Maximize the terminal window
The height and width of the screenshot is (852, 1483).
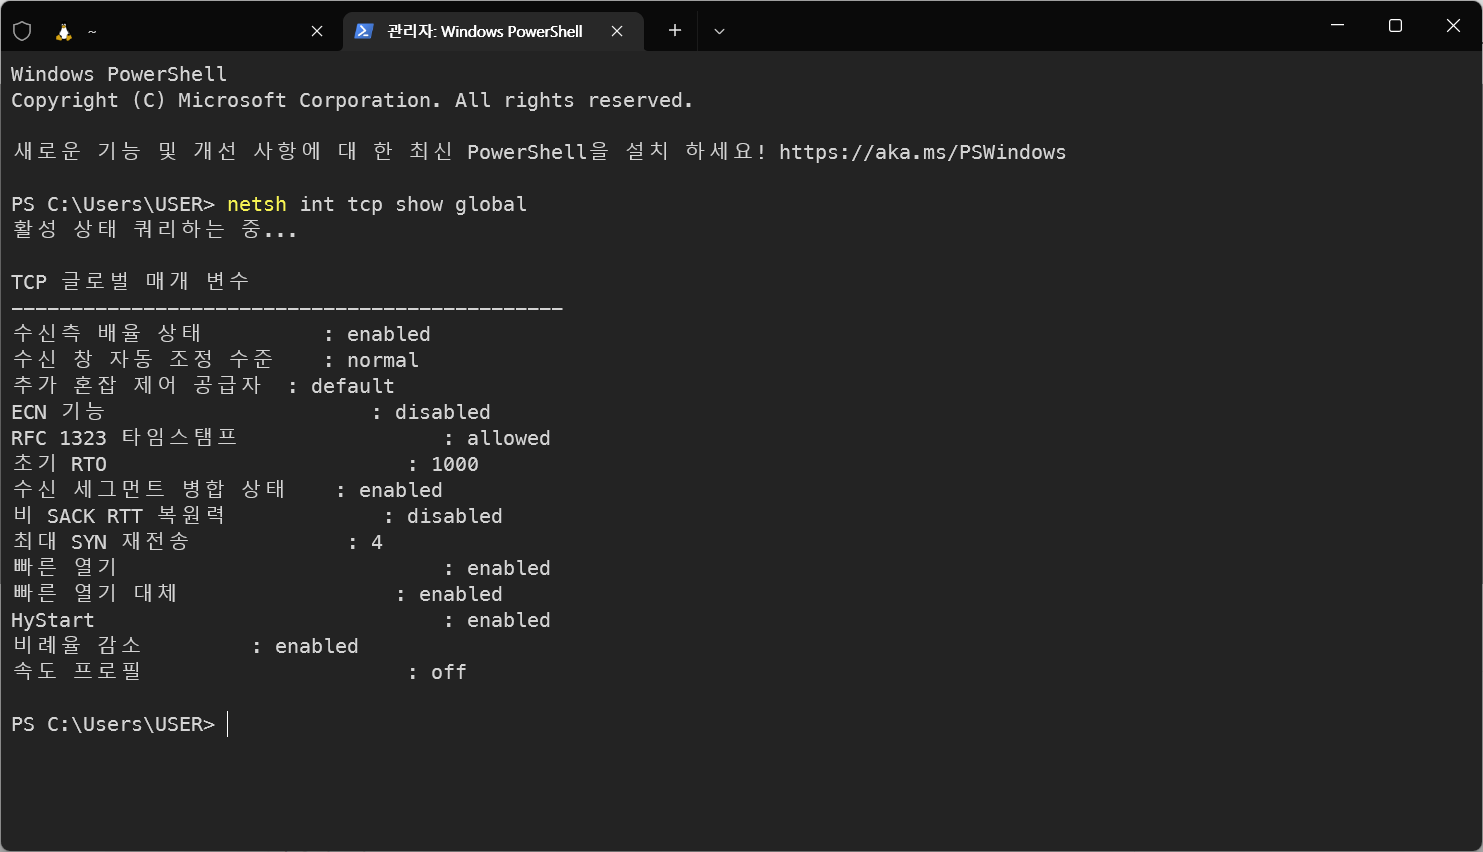coord(1395,26)
